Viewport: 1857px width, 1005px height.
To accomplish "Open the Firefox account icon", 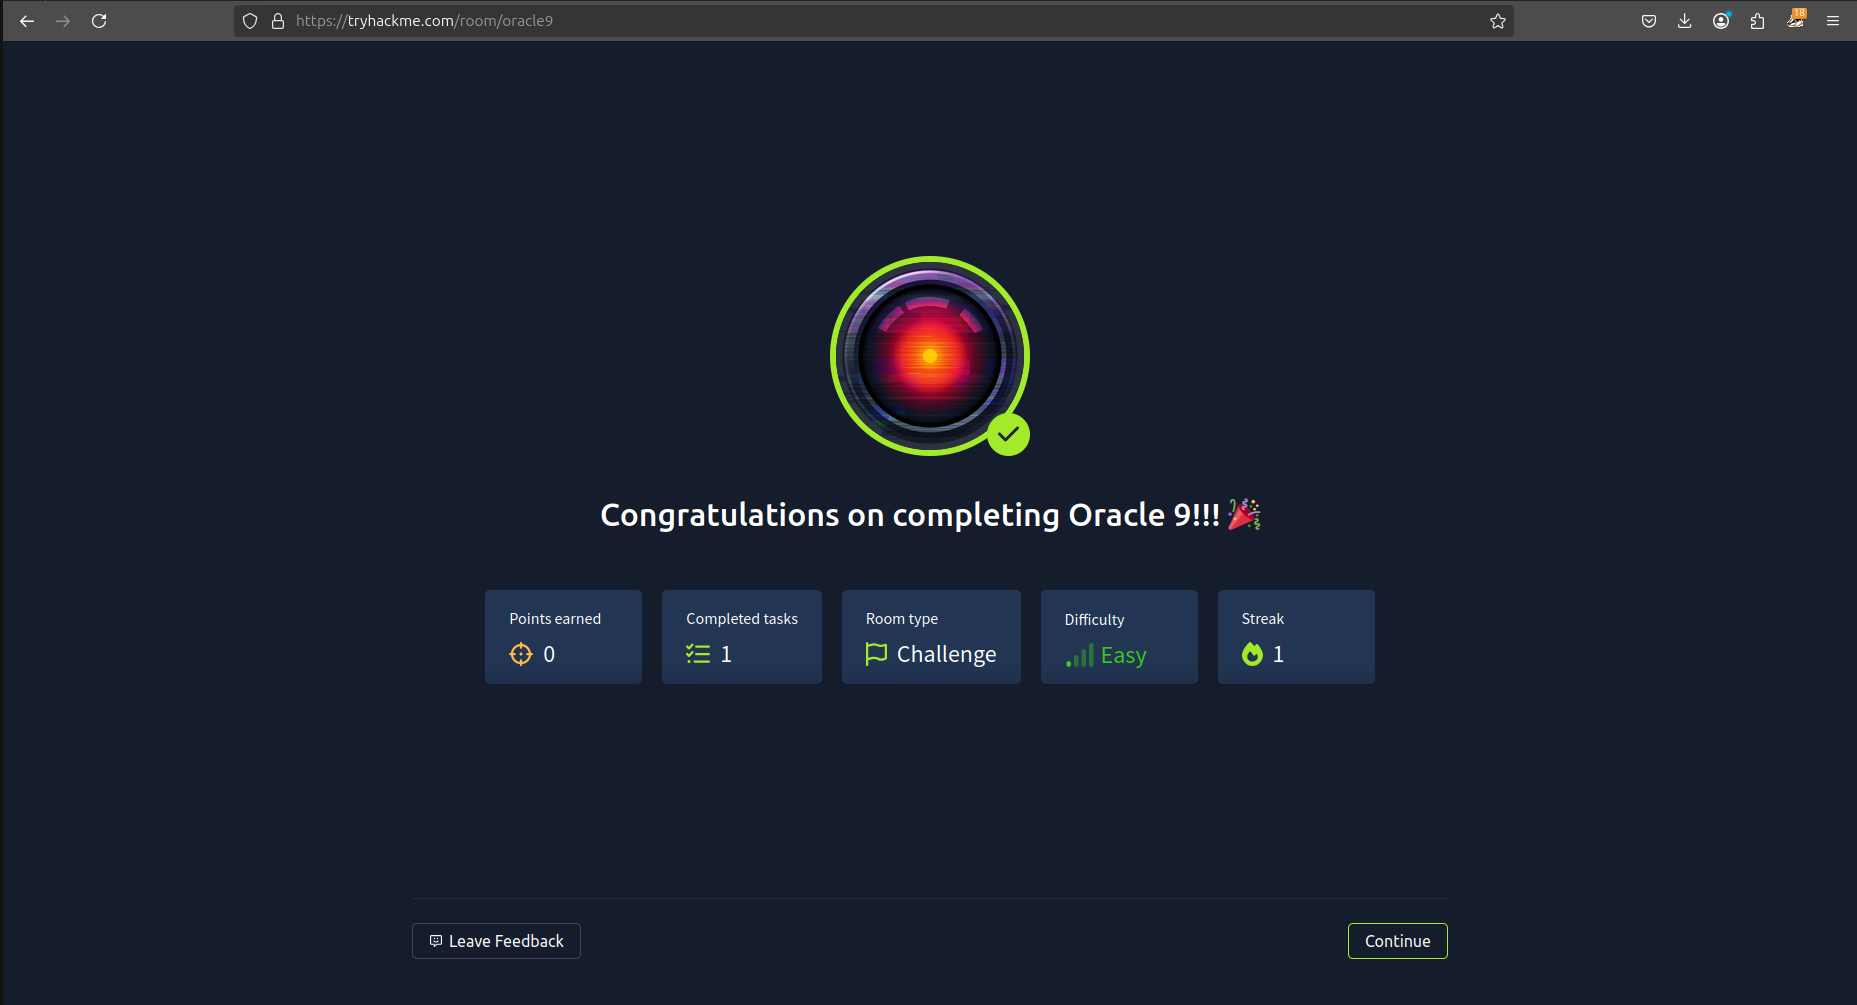I will click(1721, 21).
